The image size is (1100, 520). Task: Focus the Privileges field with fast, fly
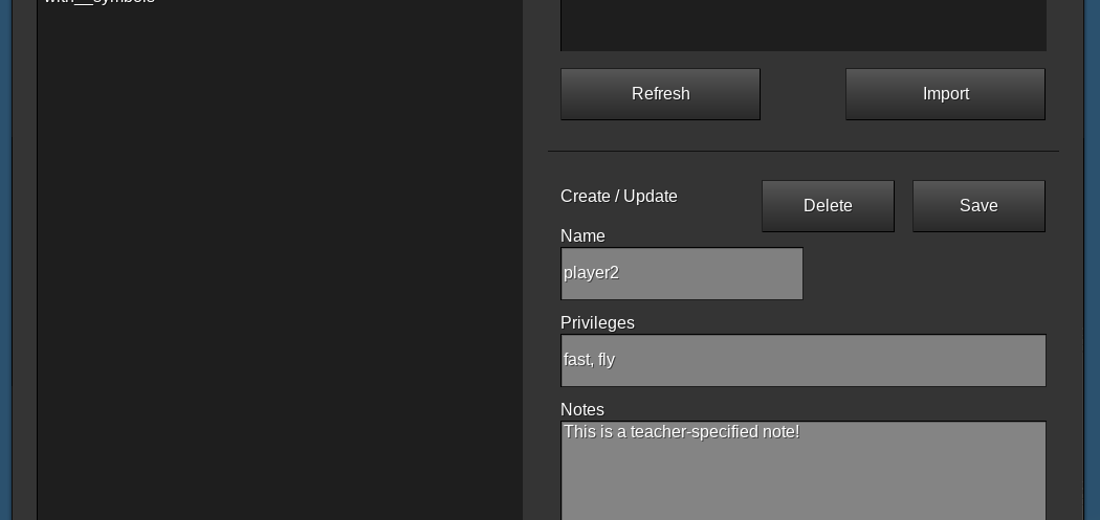[x=803, y=360]
